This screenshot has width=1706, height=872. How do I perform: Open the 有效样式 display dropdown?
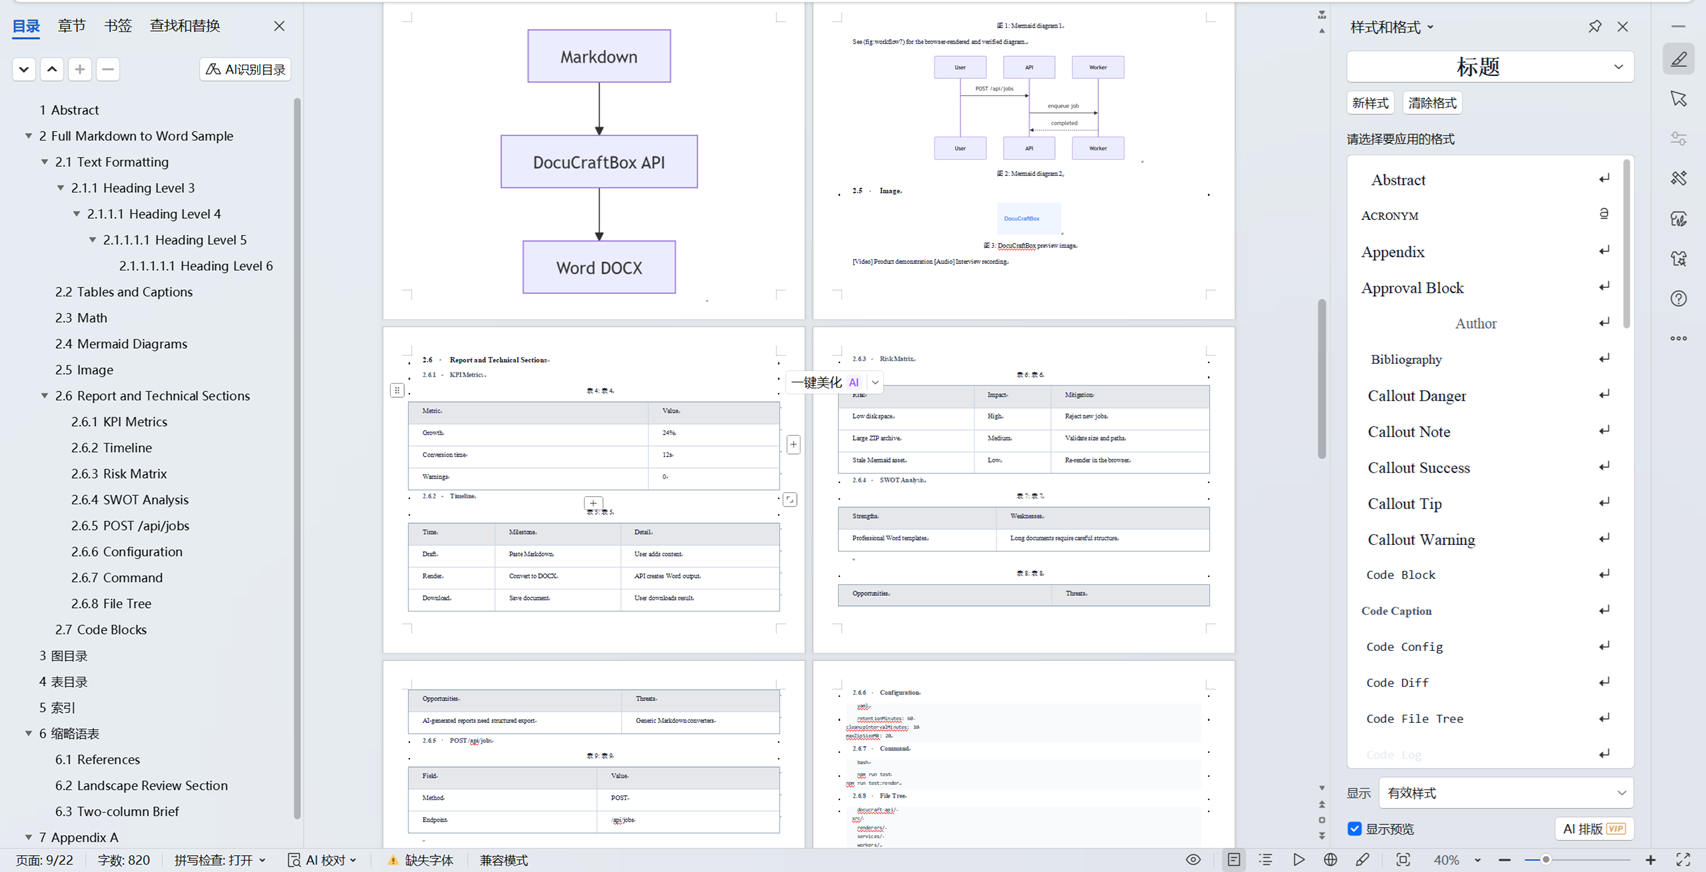(1505, 793)
